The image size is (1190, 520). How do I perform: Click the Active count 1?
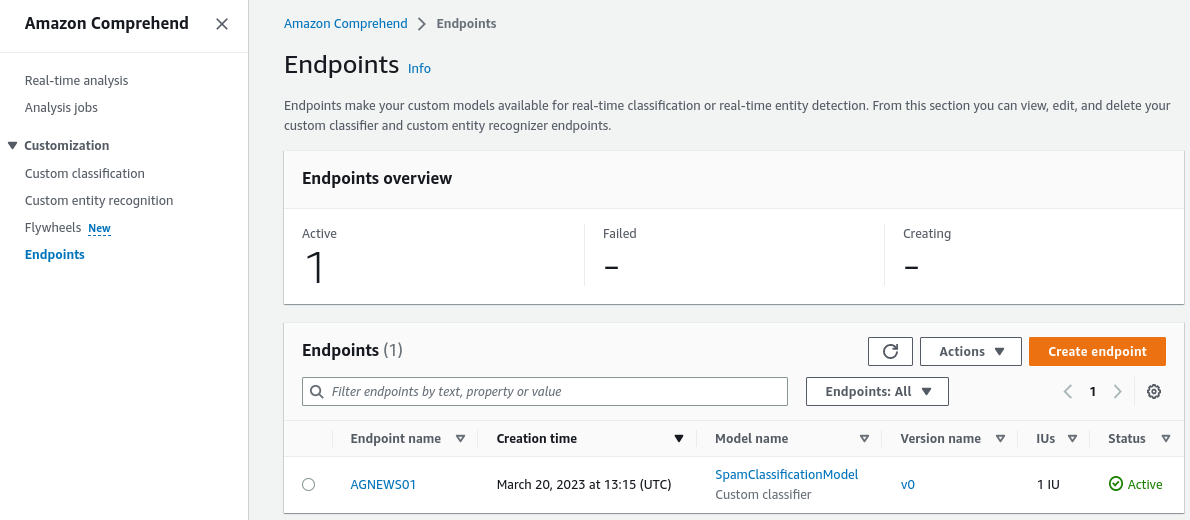click(x=314, y=267)
